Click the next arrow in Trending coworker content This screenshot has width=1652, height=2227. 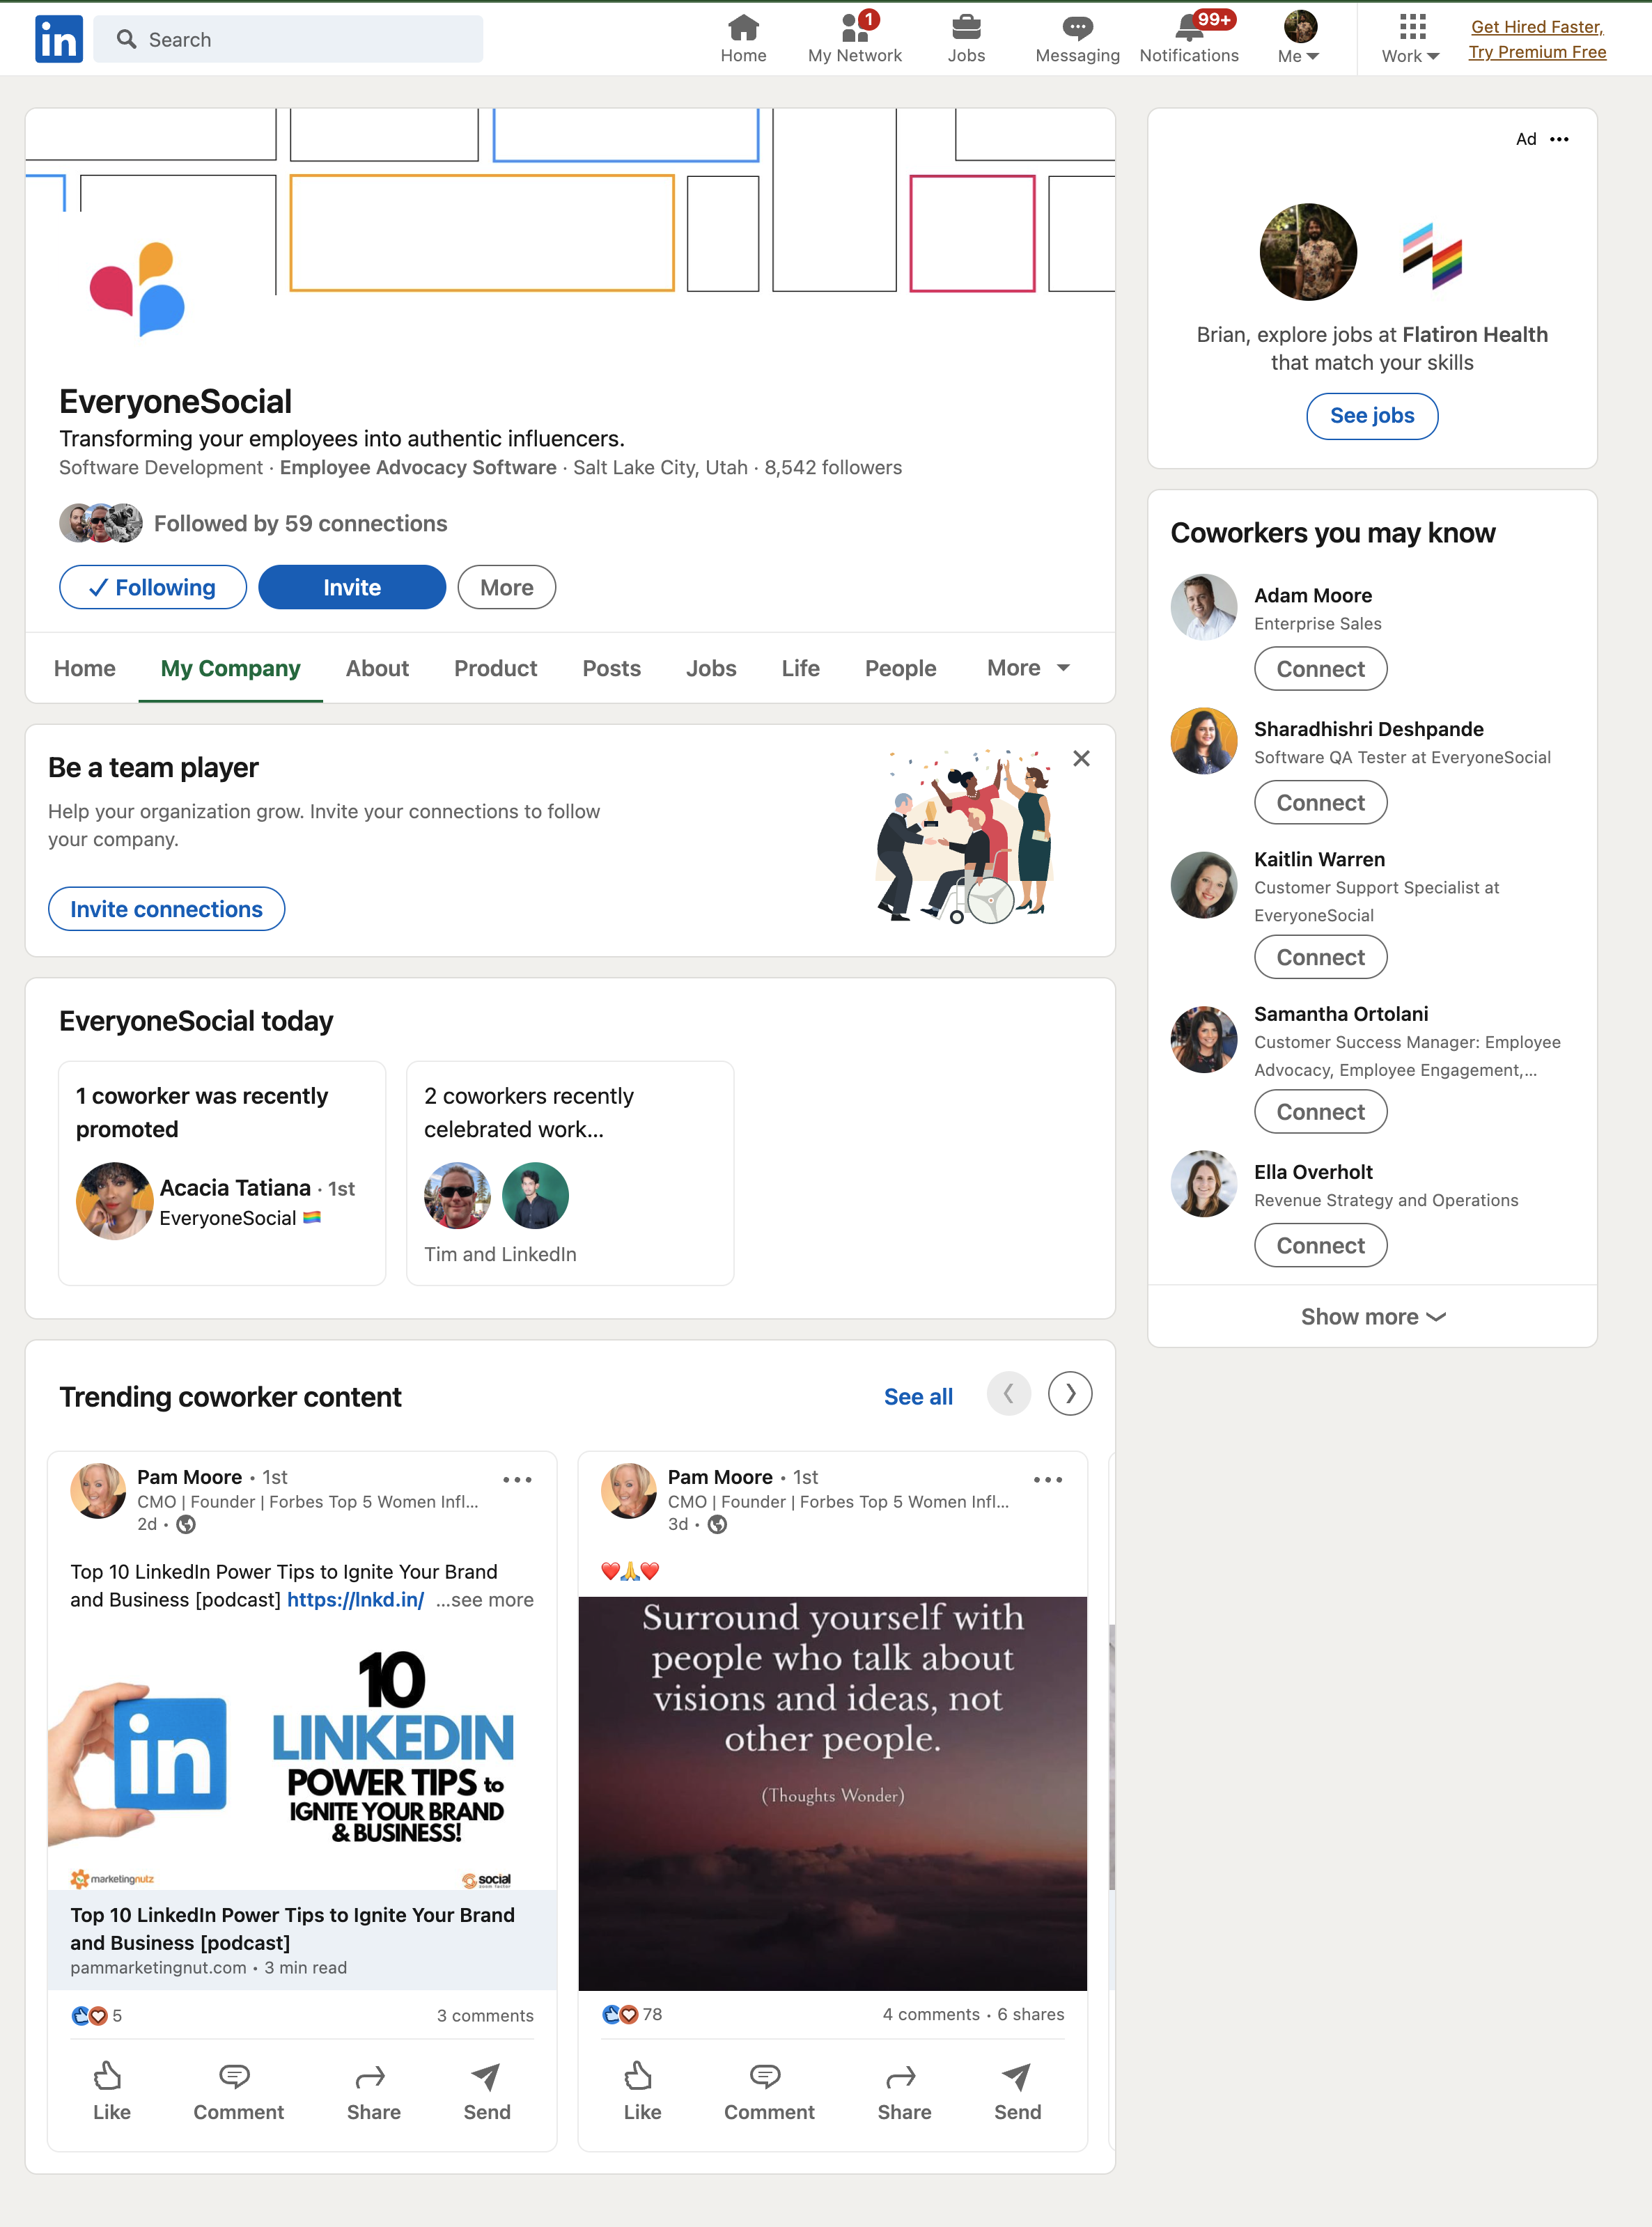click(x=1069, y=1393)
